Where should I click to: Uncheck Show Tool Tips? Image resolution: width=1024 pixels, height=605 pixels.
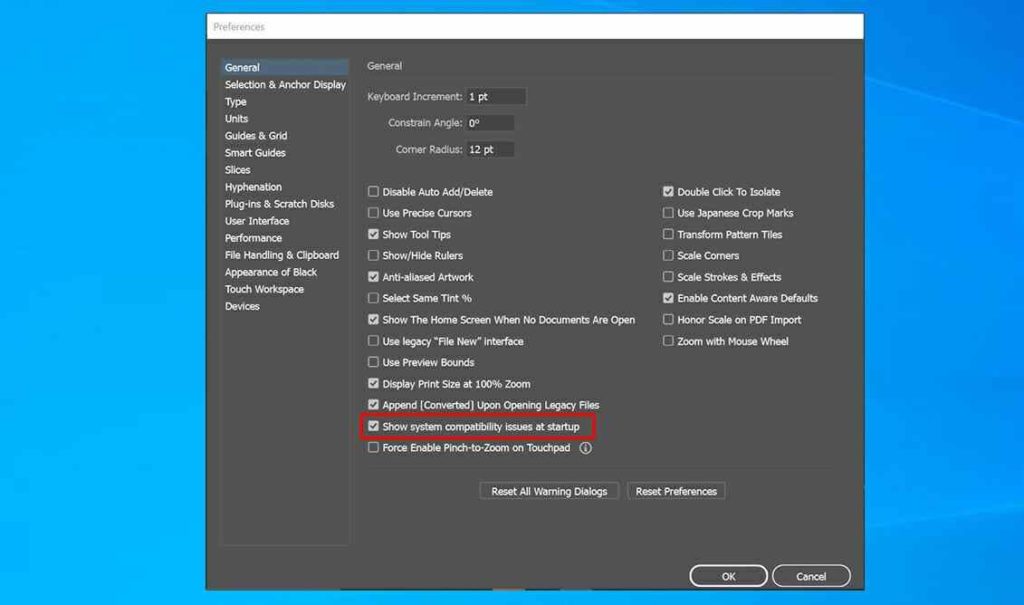click(x=373, y=234)
